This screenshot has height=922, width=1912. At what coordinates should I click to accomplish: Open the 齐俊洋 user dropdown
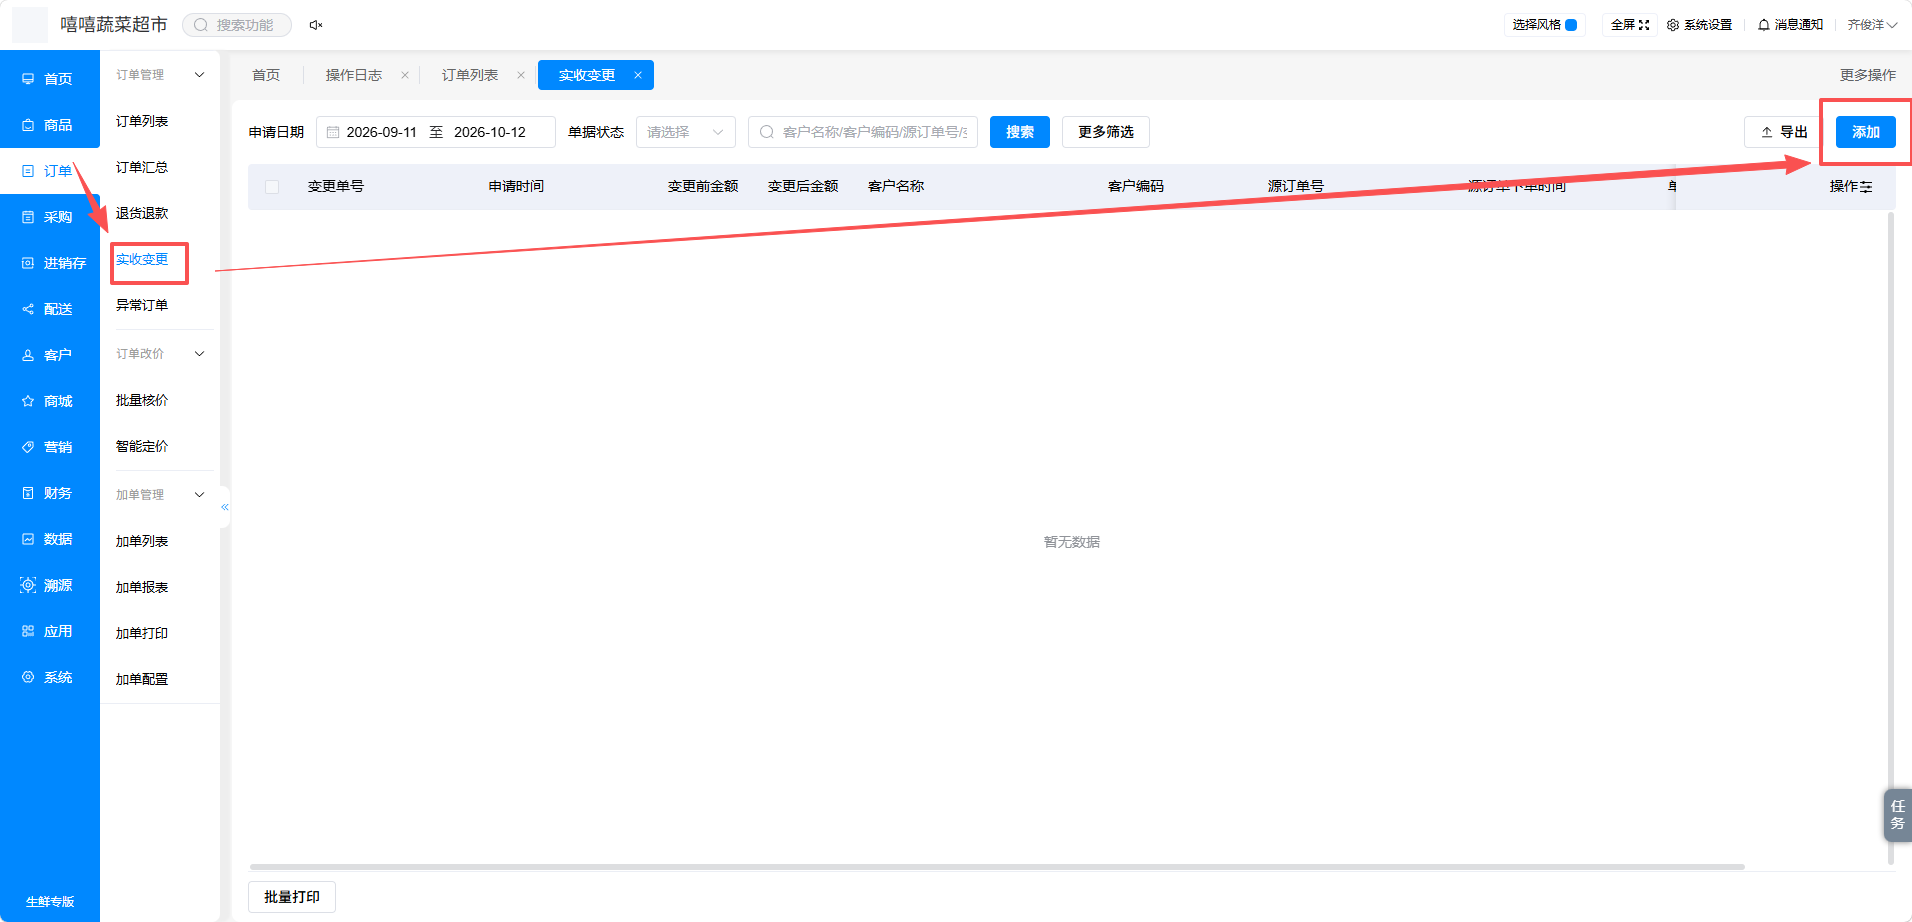point(1872,25)
